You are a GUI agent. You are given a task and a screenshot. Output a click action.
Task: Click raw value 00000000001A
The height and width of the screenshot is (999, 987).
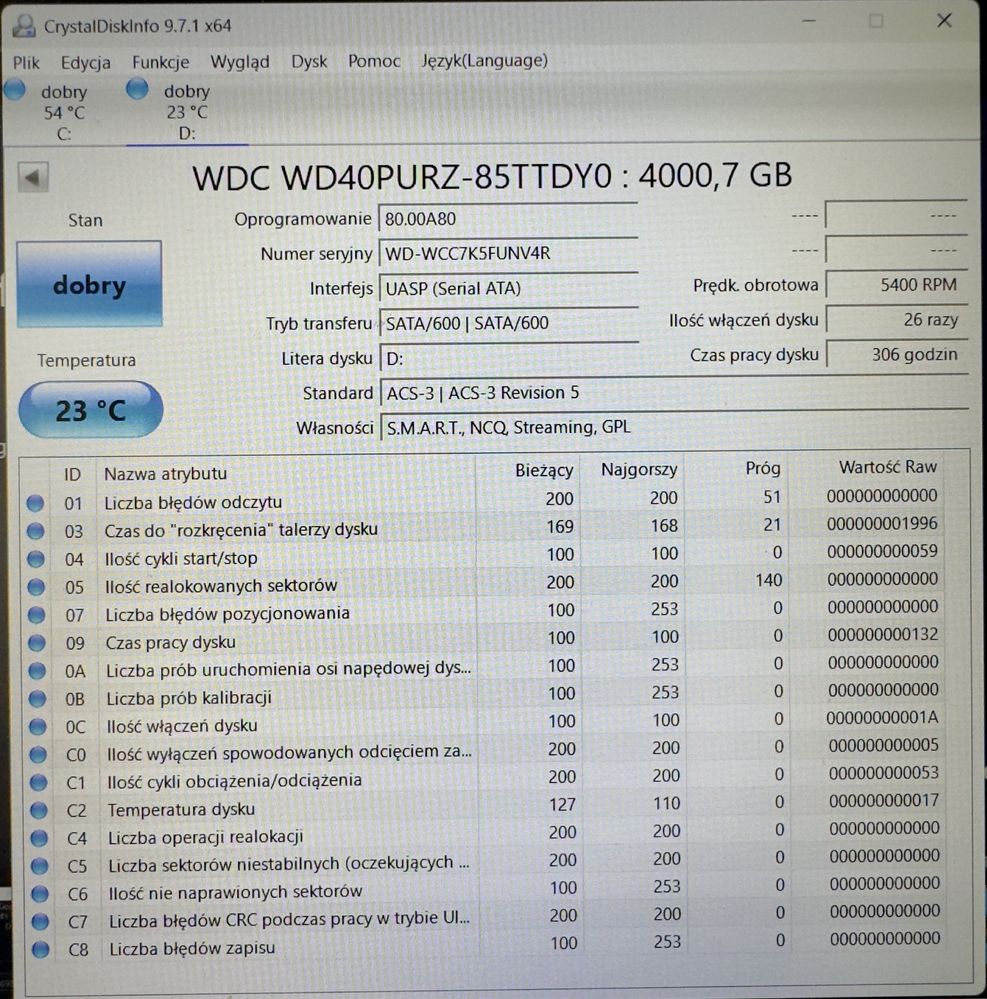883,718
